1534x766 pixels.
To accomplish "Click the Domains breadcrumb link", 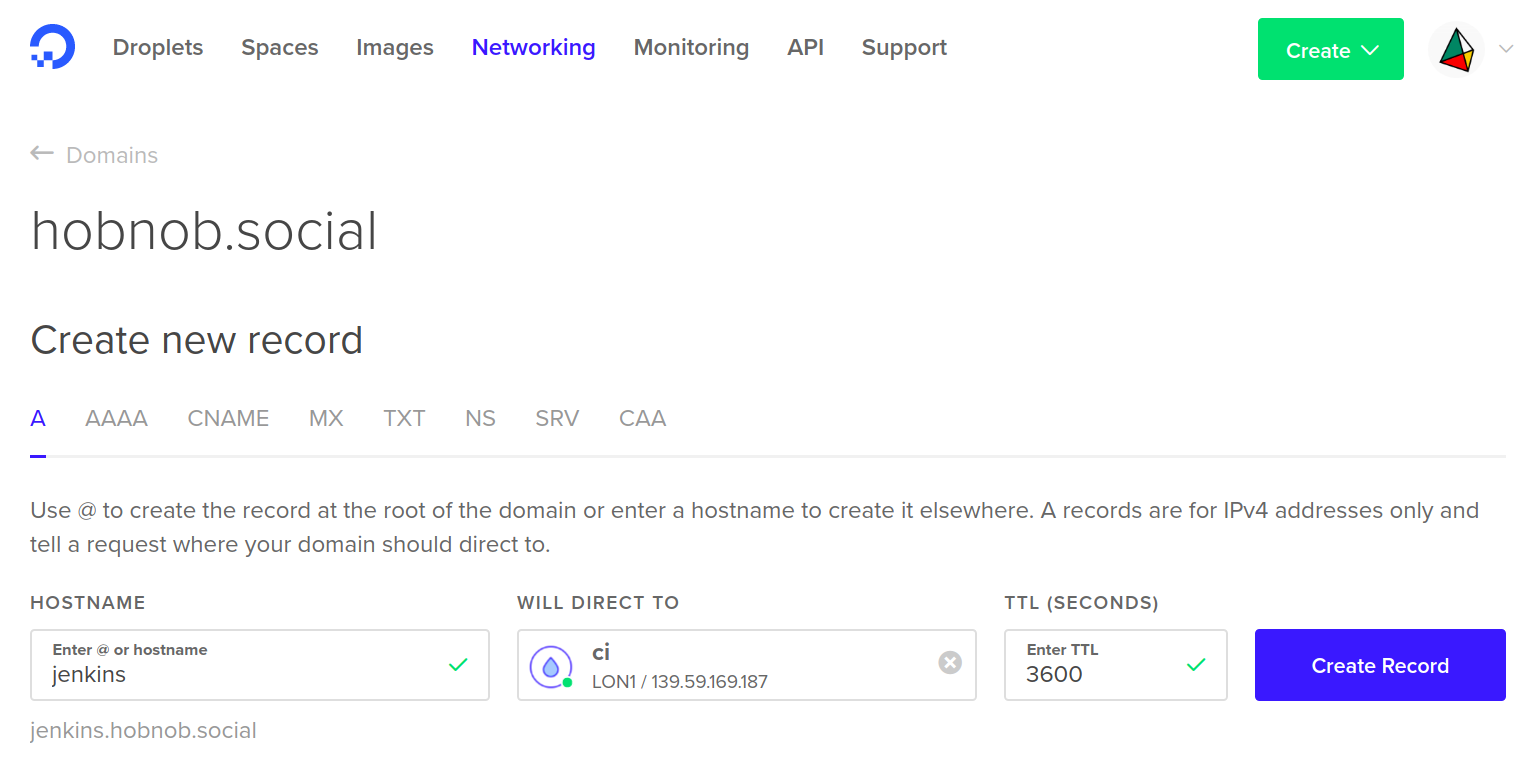I will tap(112, 156).
